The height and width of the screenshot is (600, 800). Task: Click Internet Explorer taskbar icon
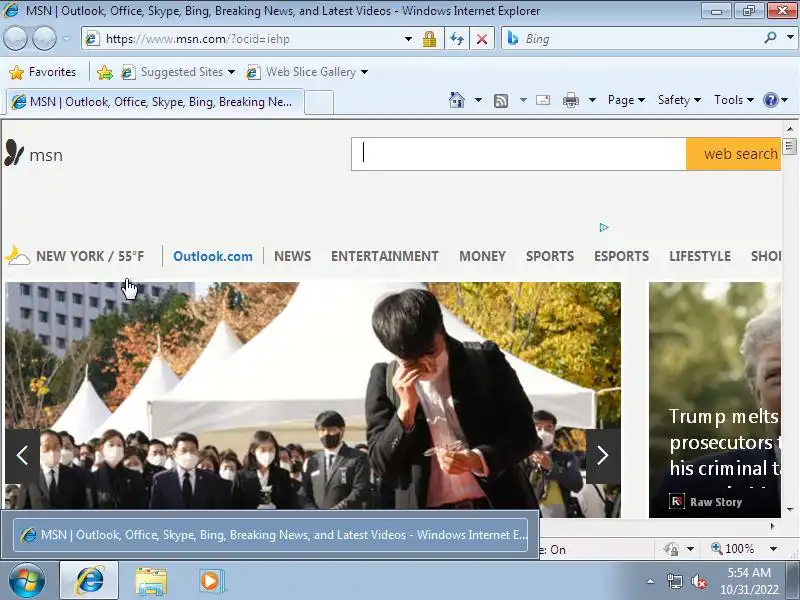[89, 581]
